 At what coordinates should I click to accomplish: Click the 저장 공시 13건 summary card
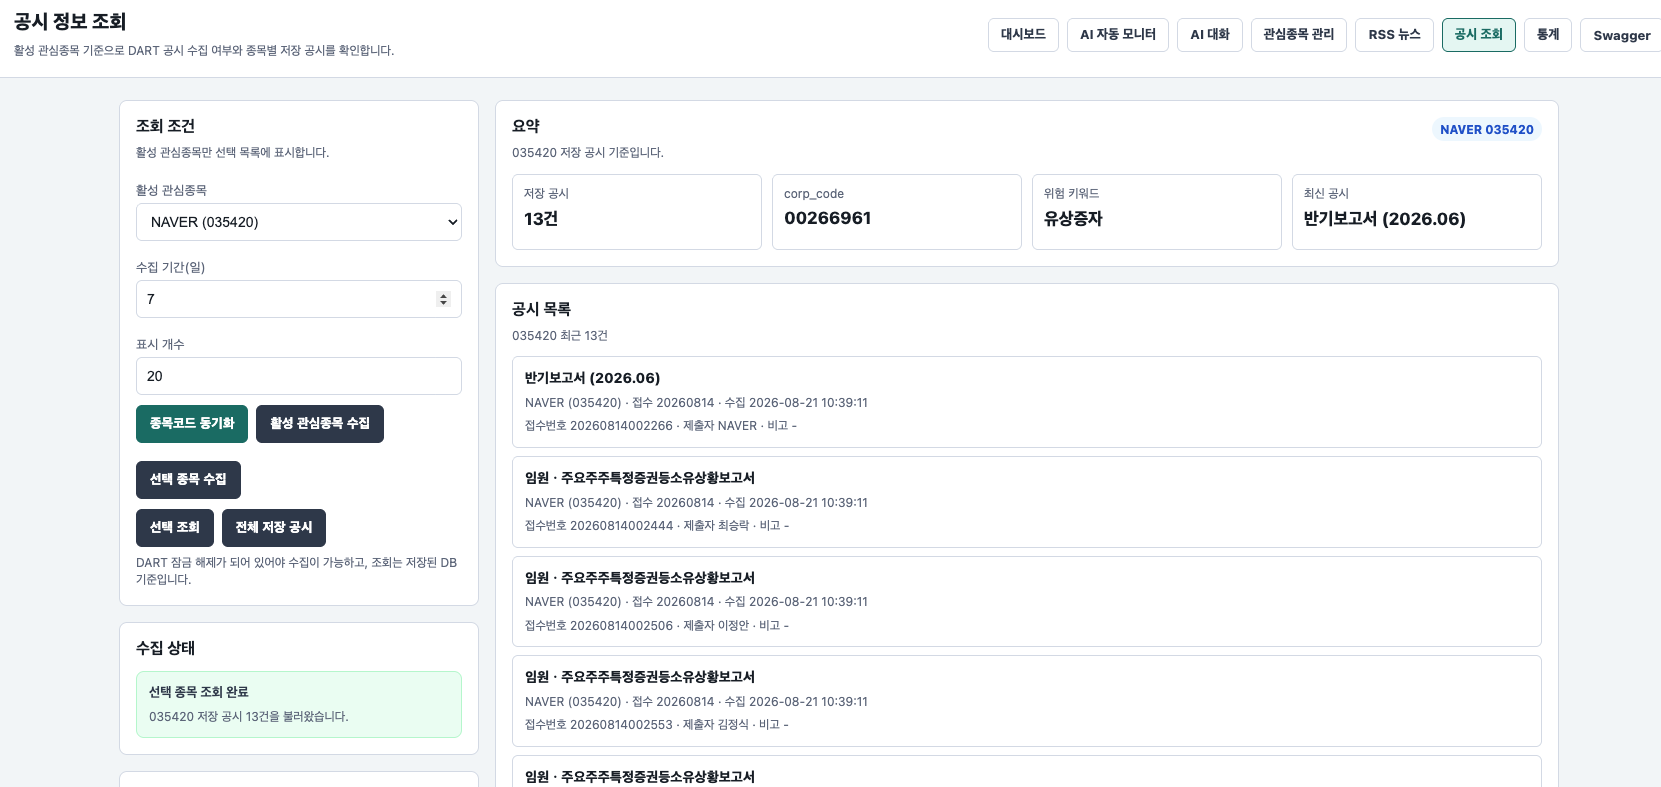(637, 212)
